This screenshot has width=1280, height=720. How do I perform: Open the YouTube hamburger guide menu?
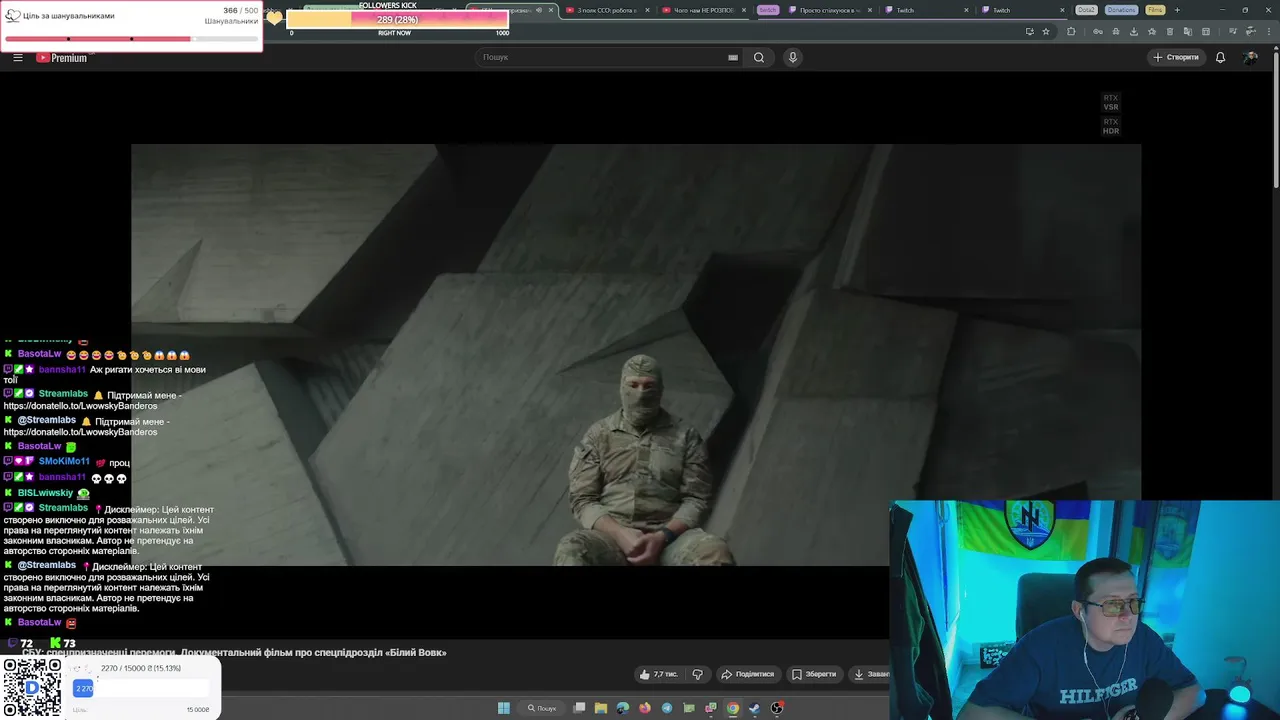point(18,57)
